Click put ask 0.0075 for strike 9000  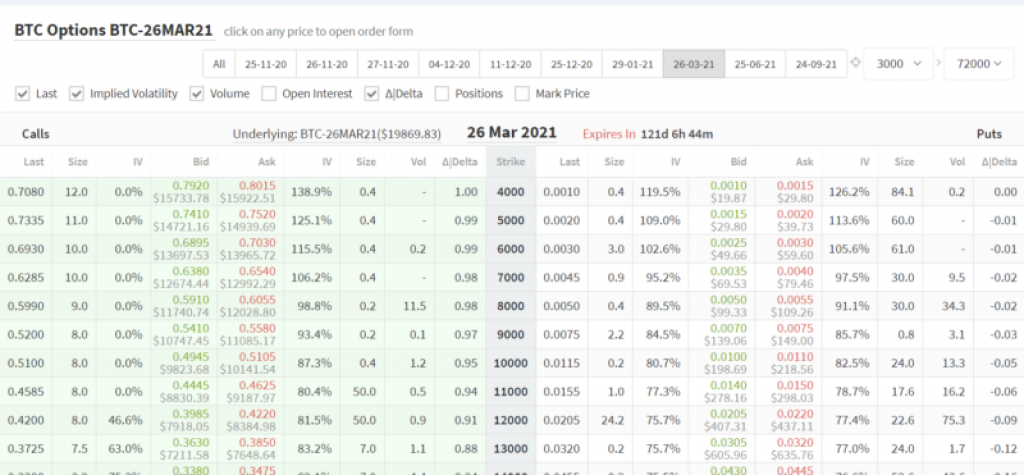(x=795, y=329)
